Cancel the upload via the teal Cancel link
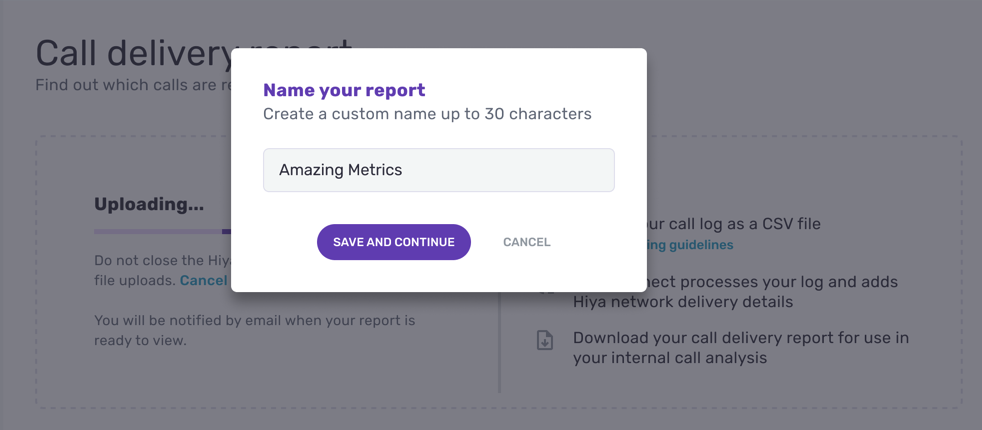Image resolution: width=982 pixels, height=430 pixels. click(x=204, y=280)
